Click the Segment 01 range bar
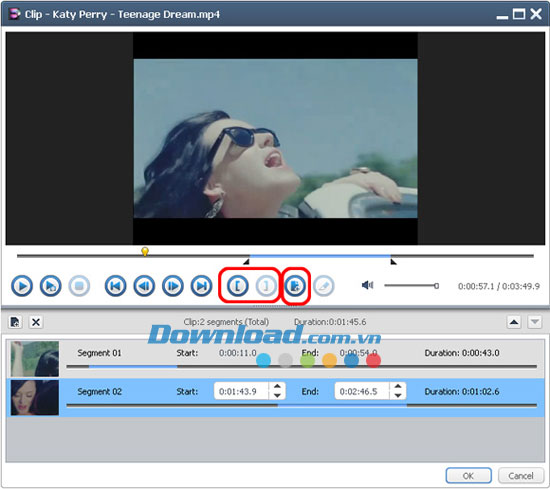This screenshot has width=550, height=489. pos(302,367)
